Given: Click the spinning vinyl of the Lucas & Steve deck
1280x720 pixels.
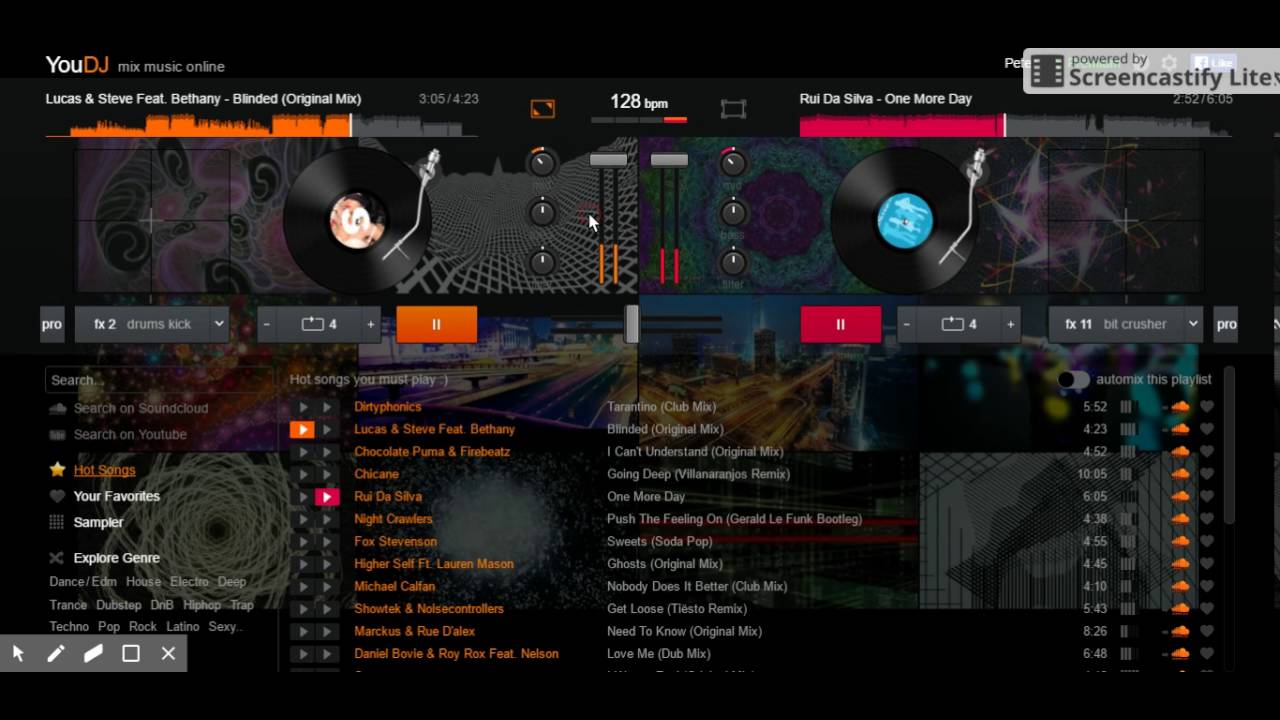Looking at the screenshot, I should click(x=357, y=221).
